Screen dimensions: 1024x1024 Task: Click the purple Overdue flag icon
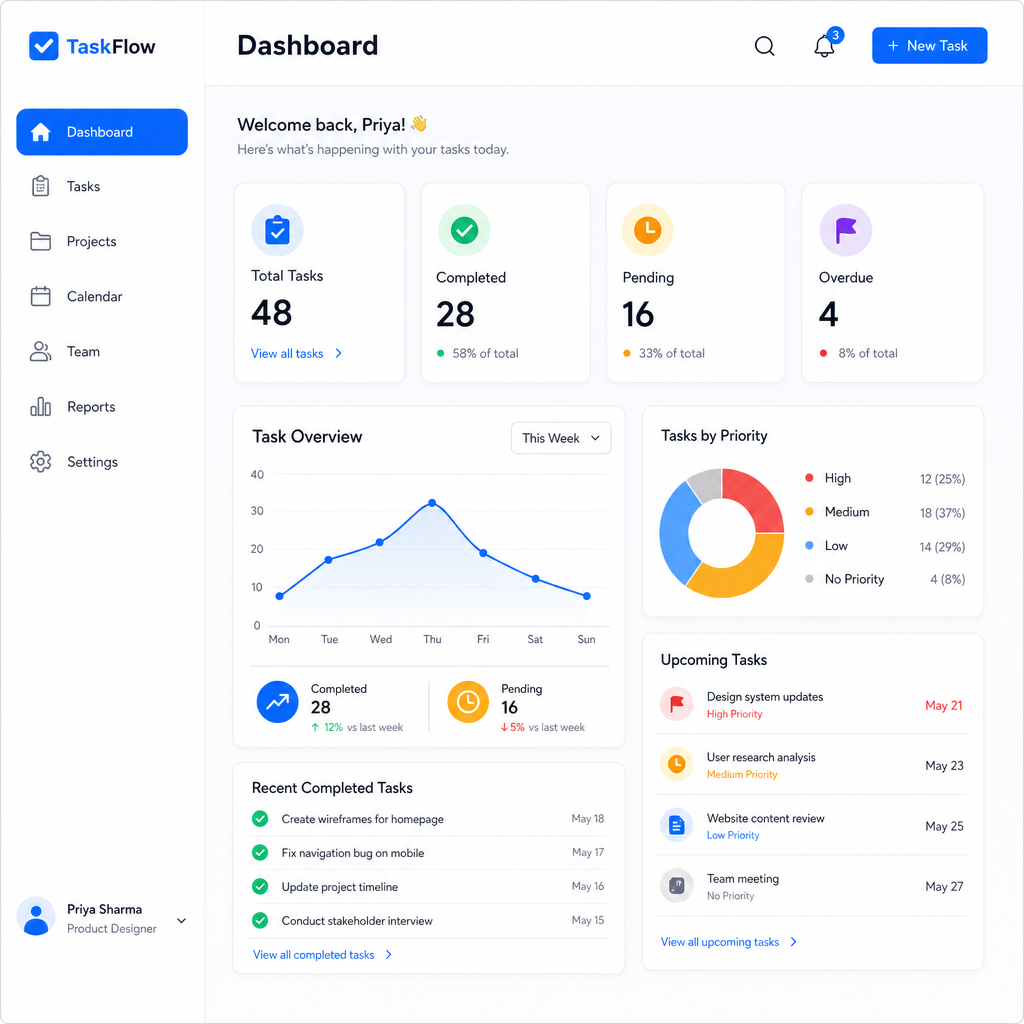click(x=846, y=230)
